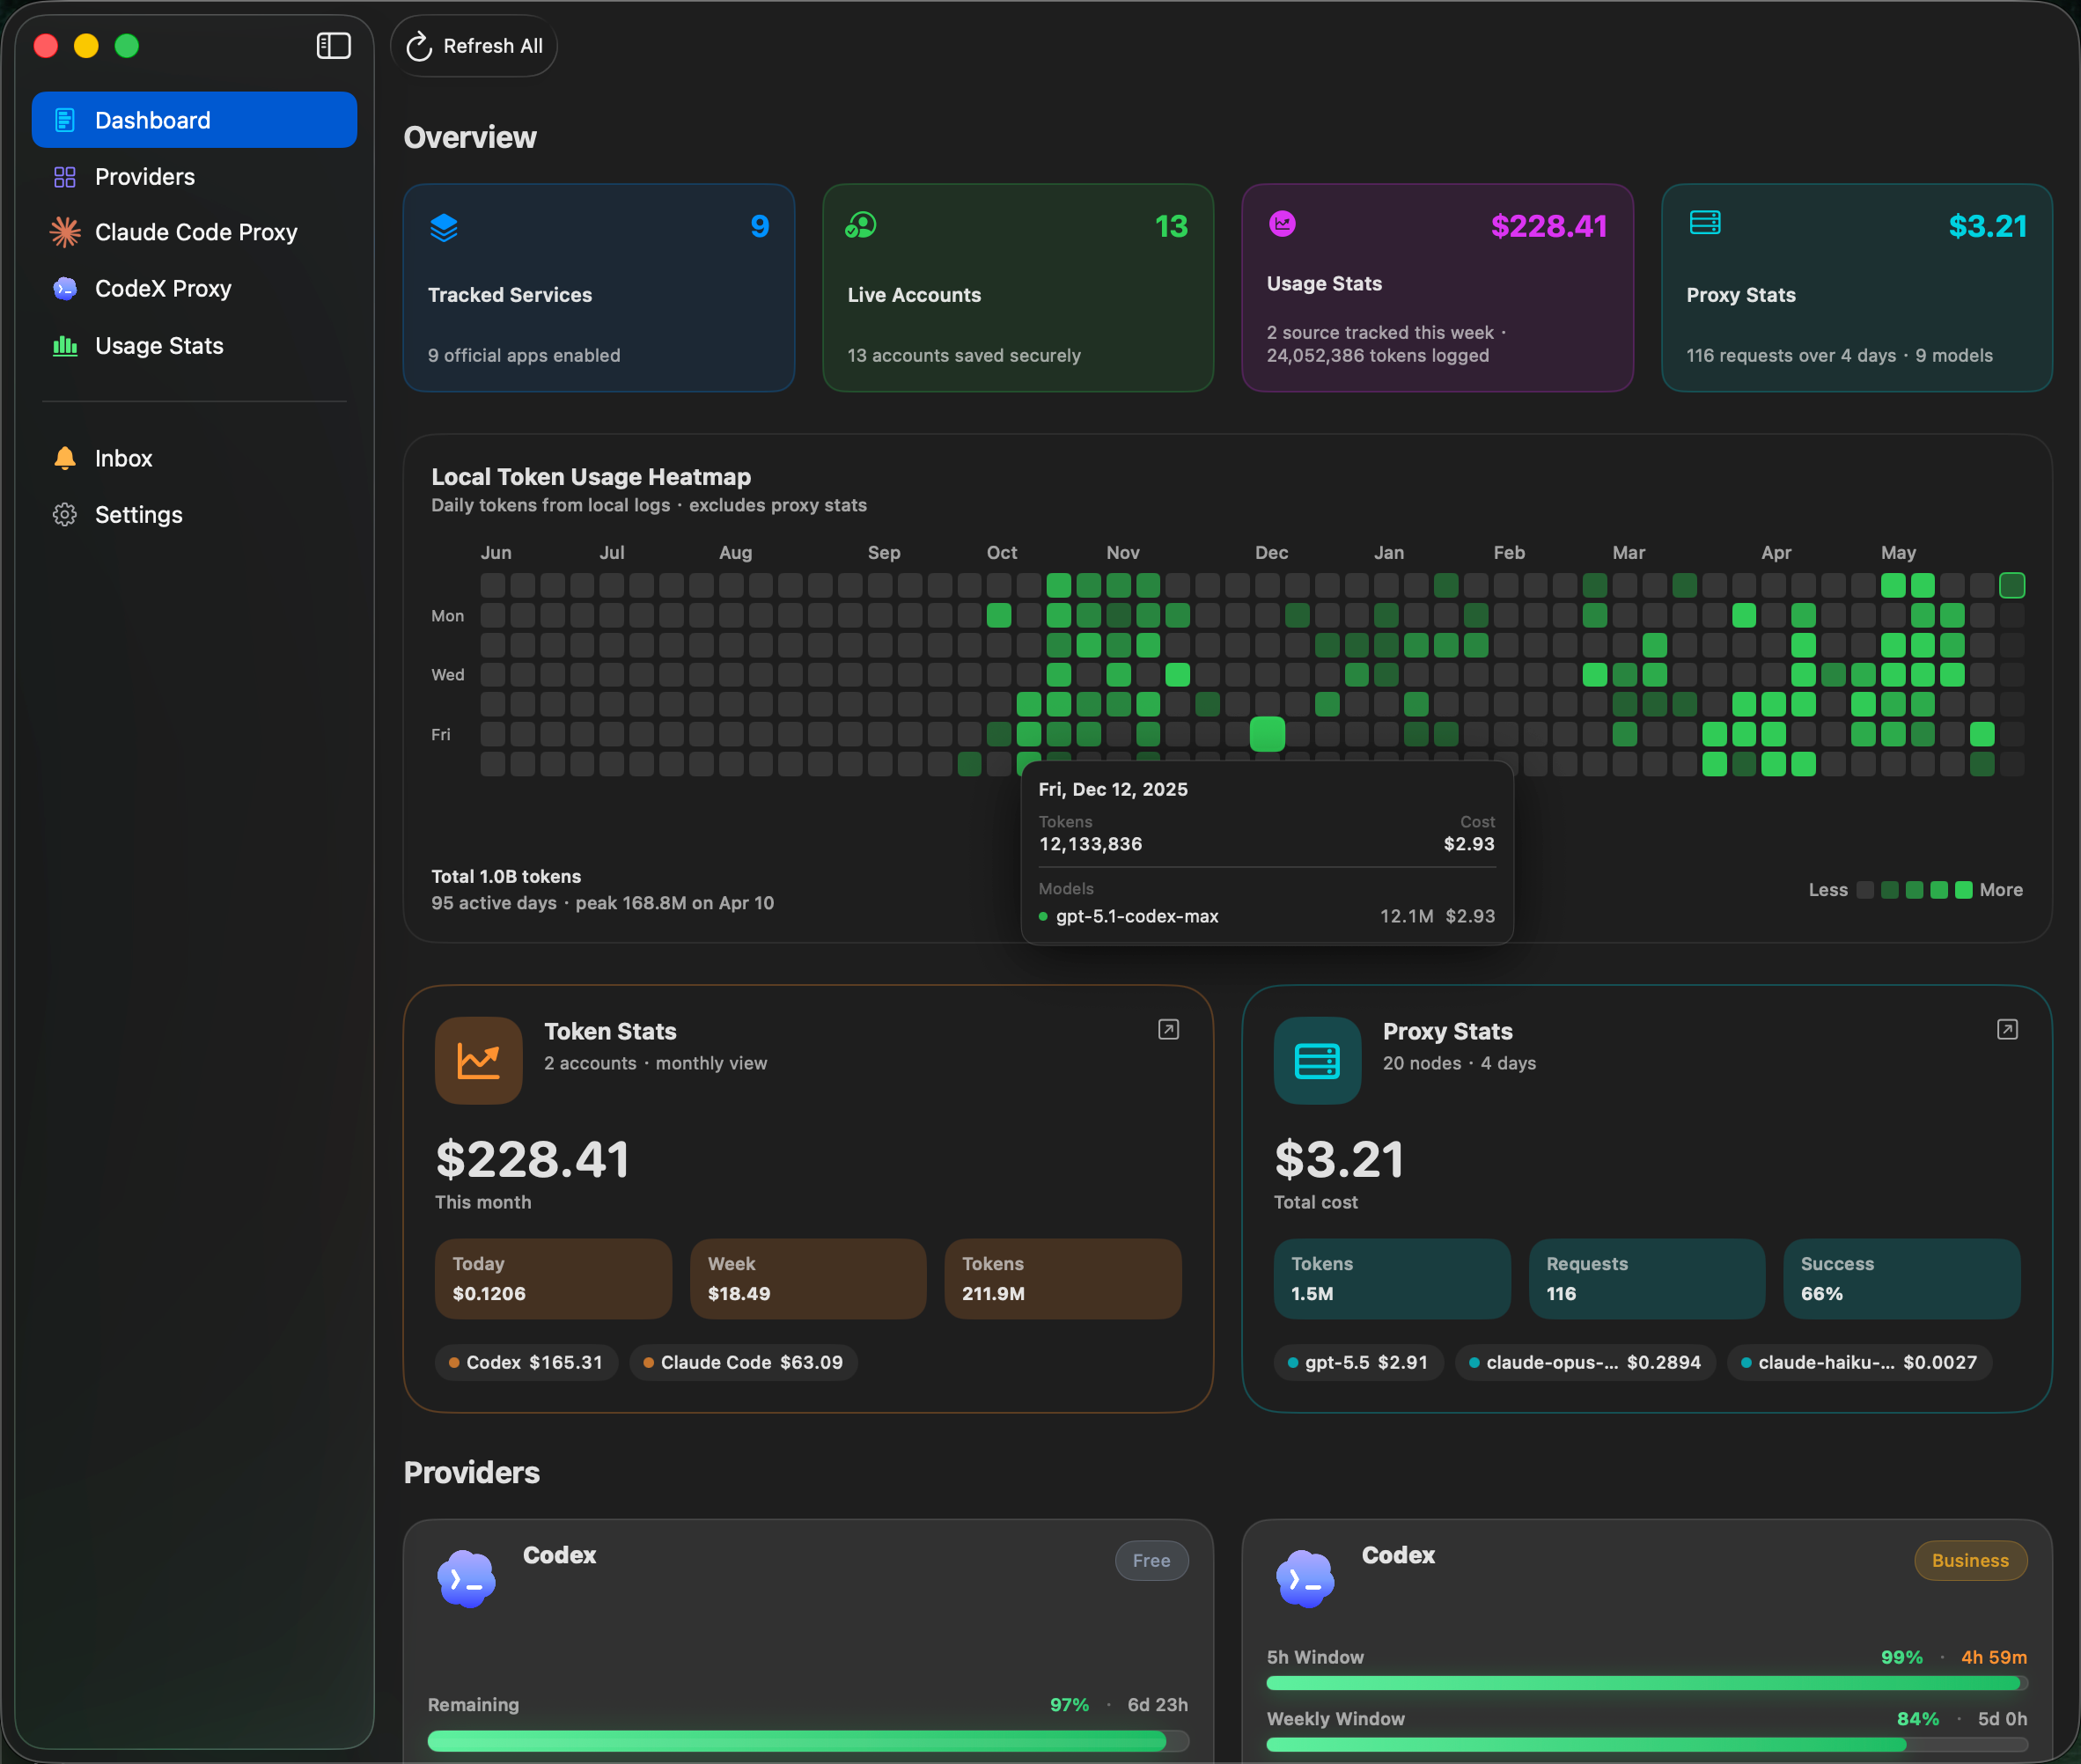2081x1764 pixels.
Task: Select CodeX Proxy in sidebar
Action: pos(194,289)
